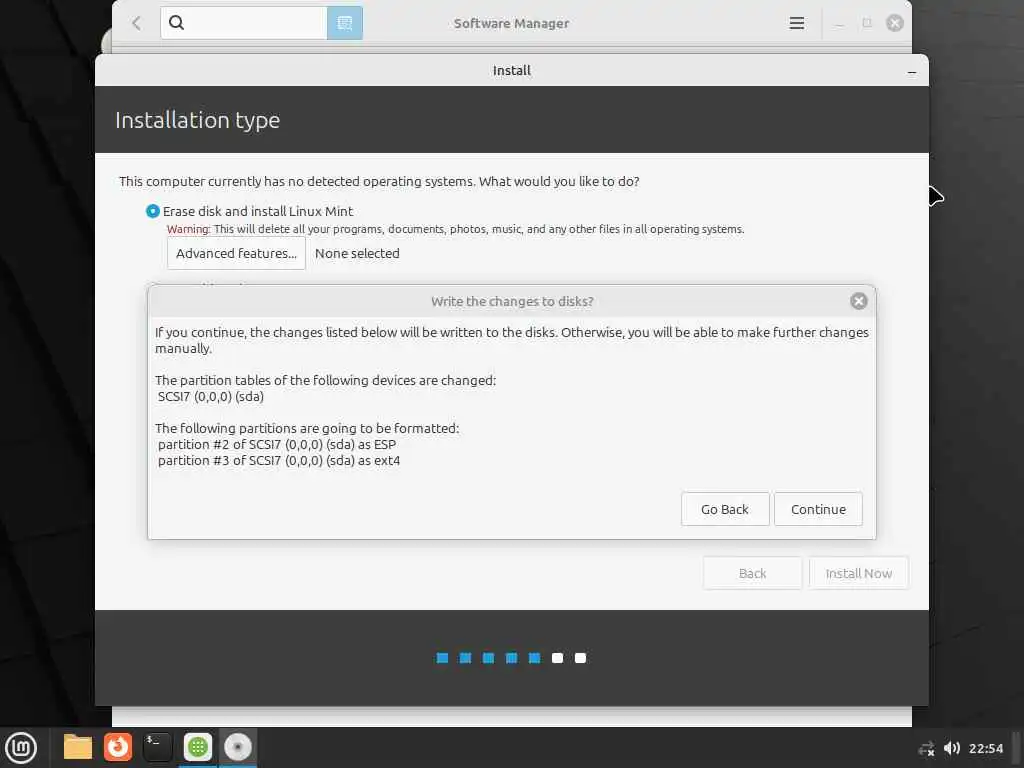Open Advanced features options
The height and width of the screenshot is (768, 1024).
pyautogui.click(x=236, y=253)
